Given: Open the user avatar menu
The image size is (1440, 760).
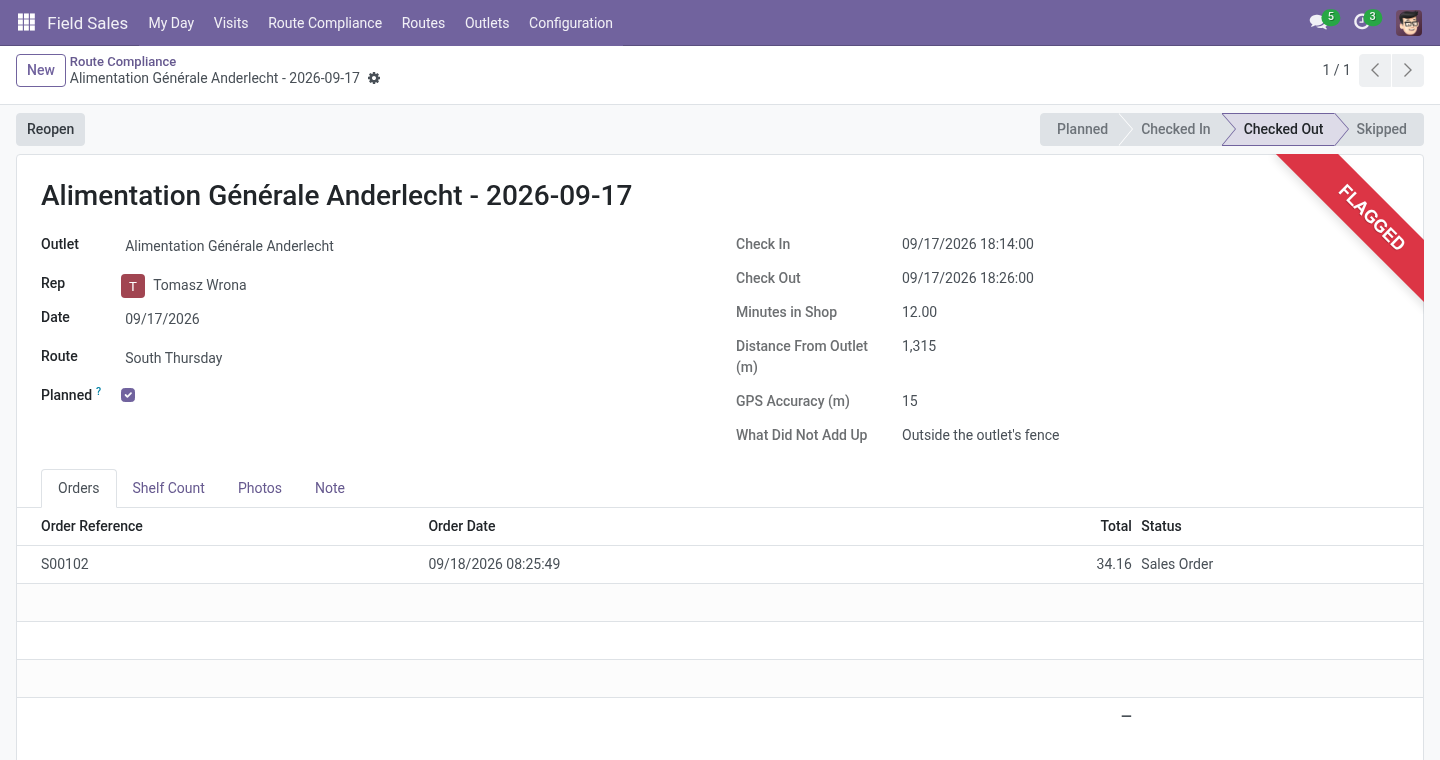Looking at the screenshot, I should (1409, 22).
